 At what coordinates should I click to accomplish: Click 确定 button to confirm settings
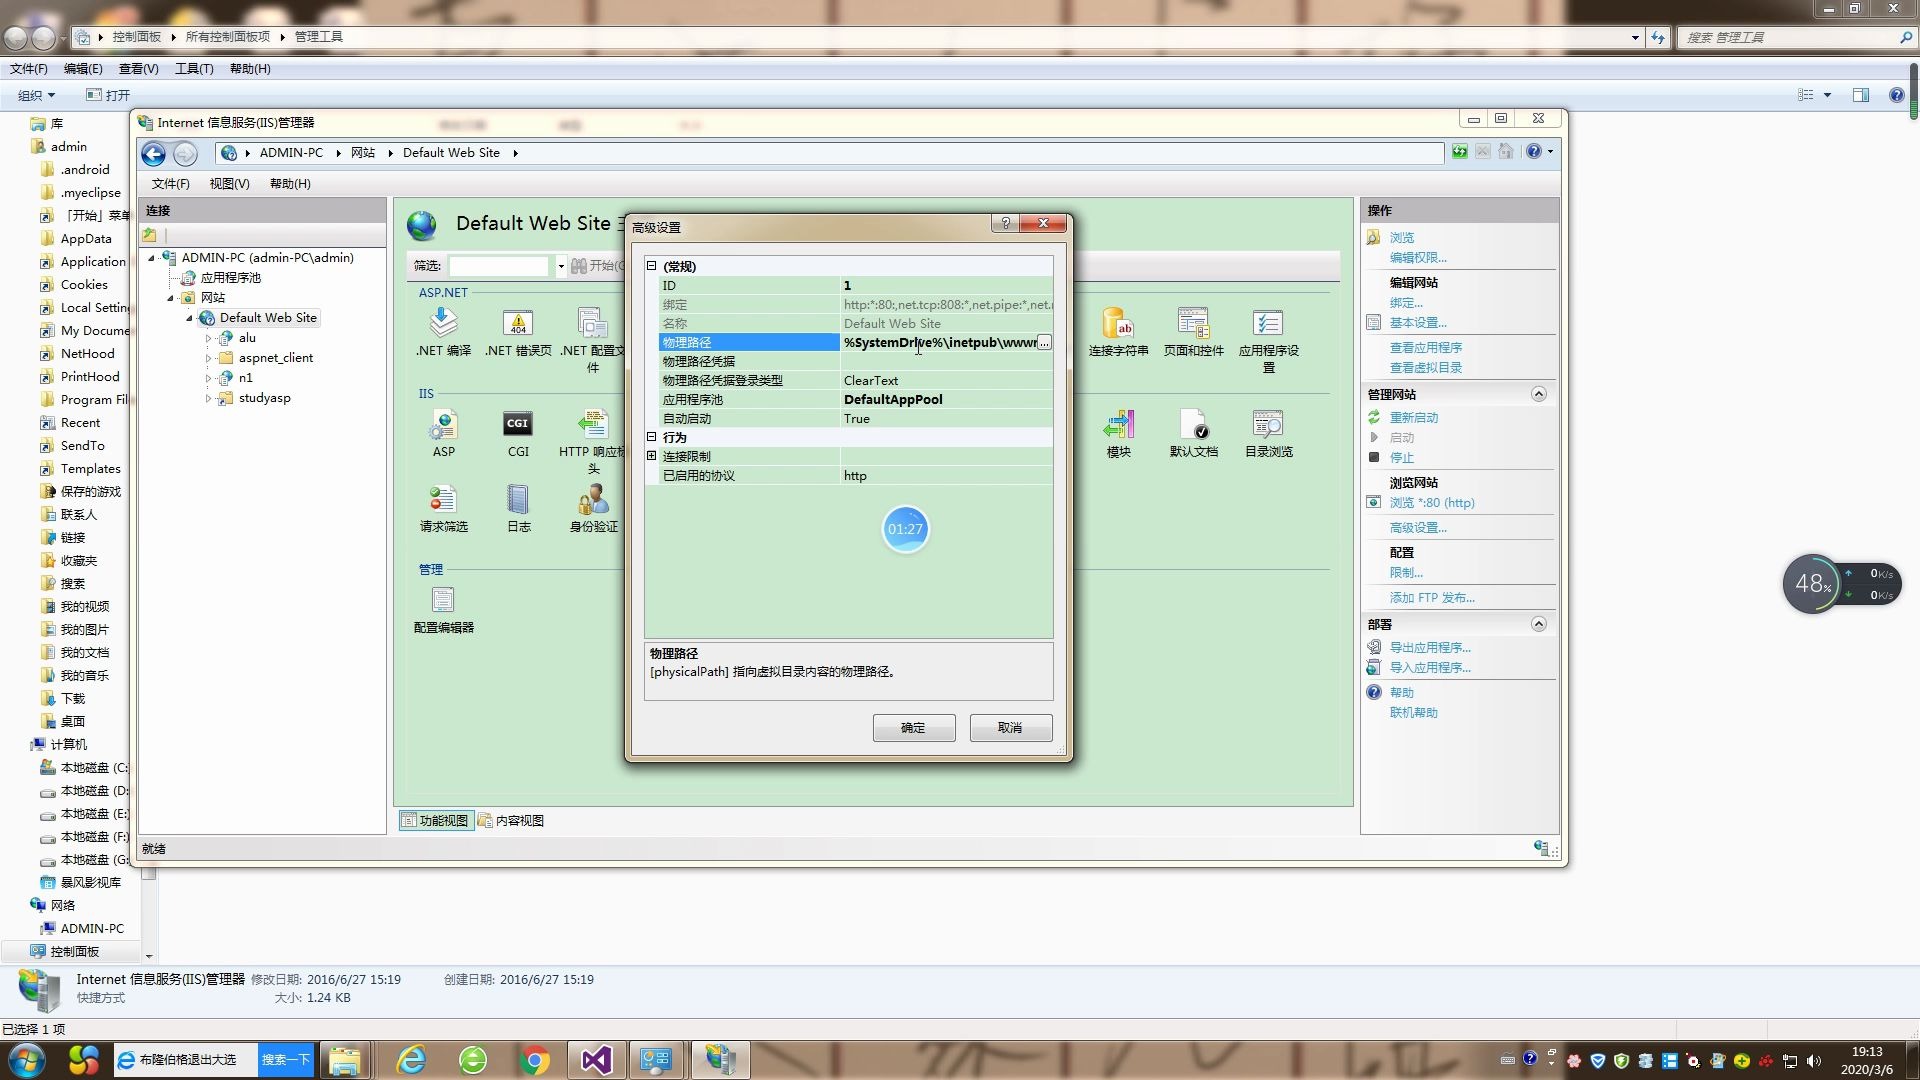click(914, 727)
